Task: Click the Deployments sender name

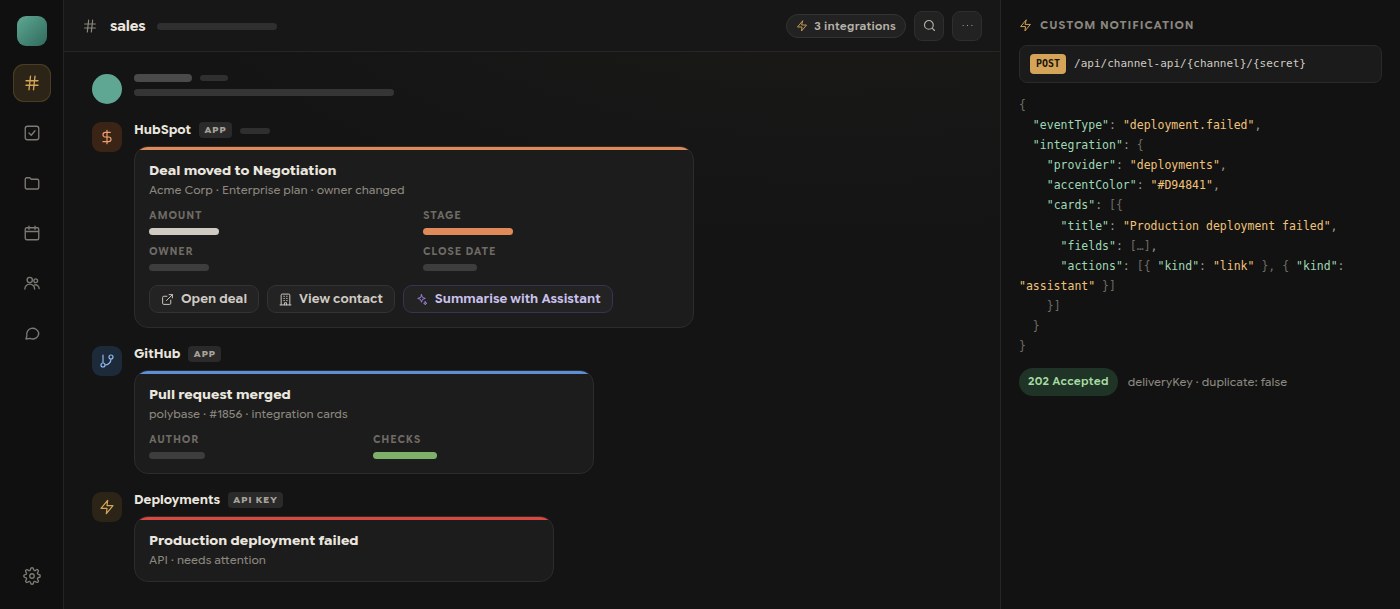Action: pyautogui.click(x=177, y=500)
